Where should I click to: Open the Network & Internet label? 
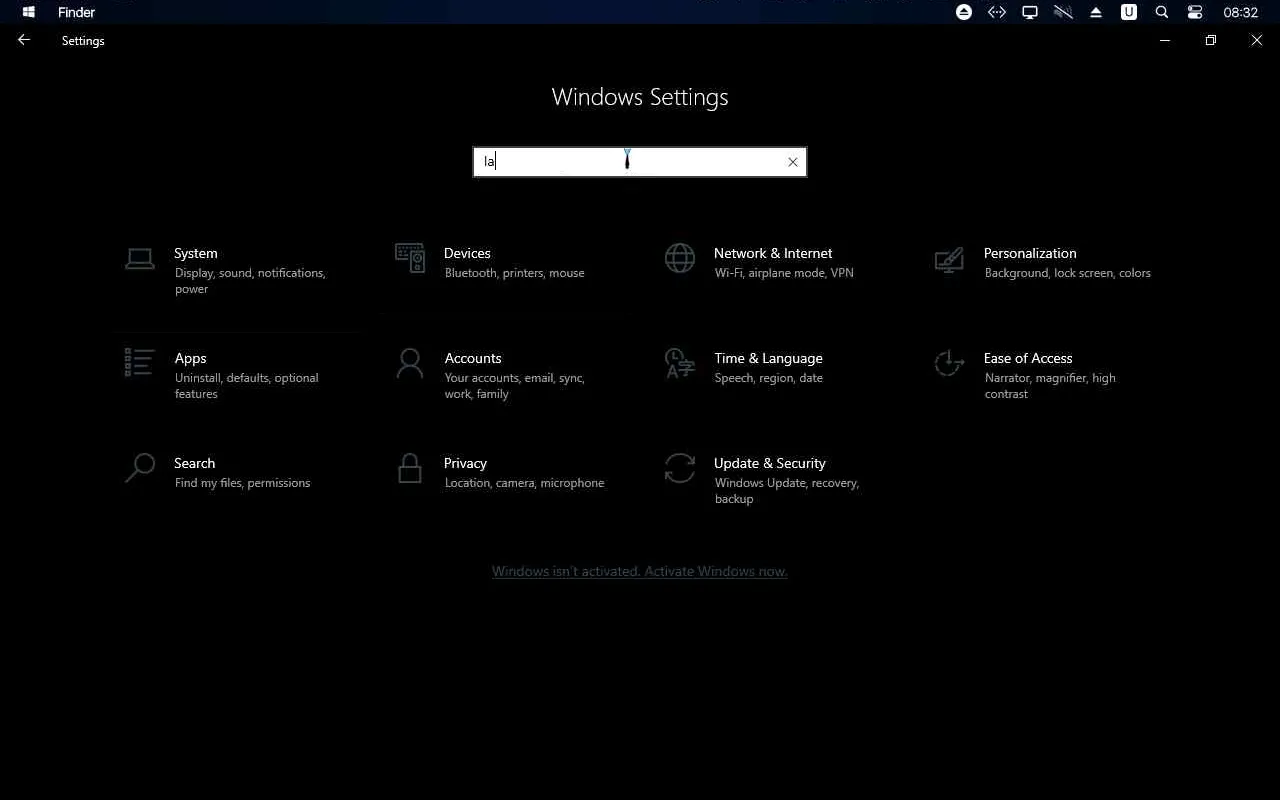773,253
